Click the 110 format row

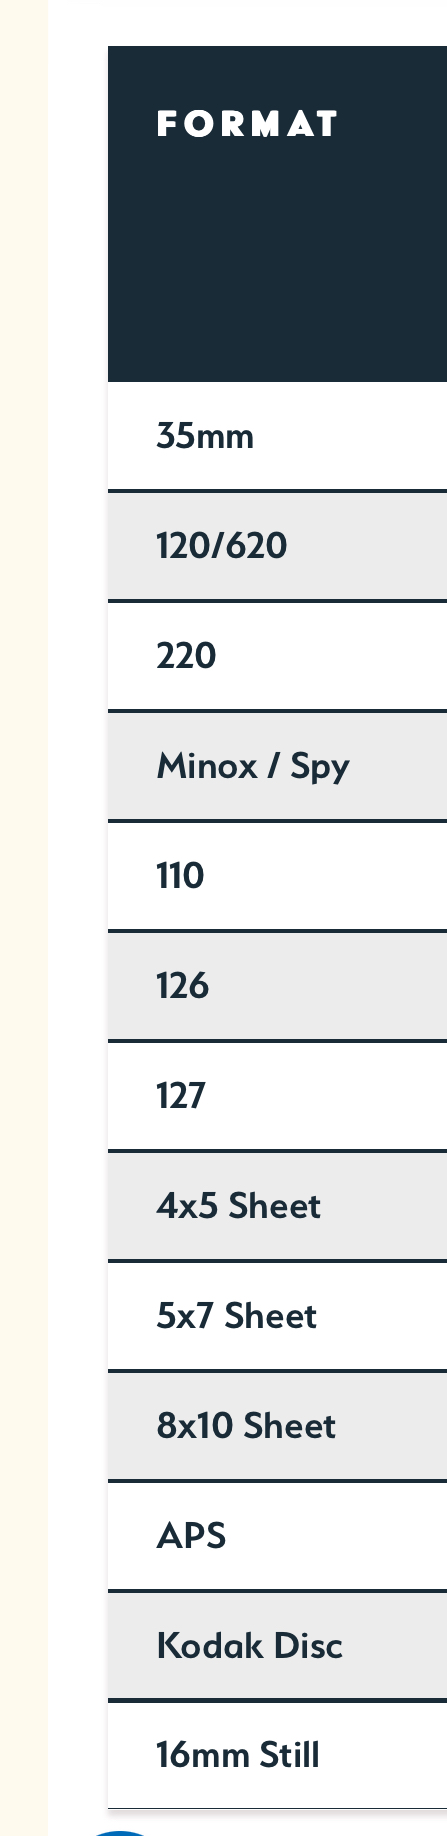tap(277, 876)
